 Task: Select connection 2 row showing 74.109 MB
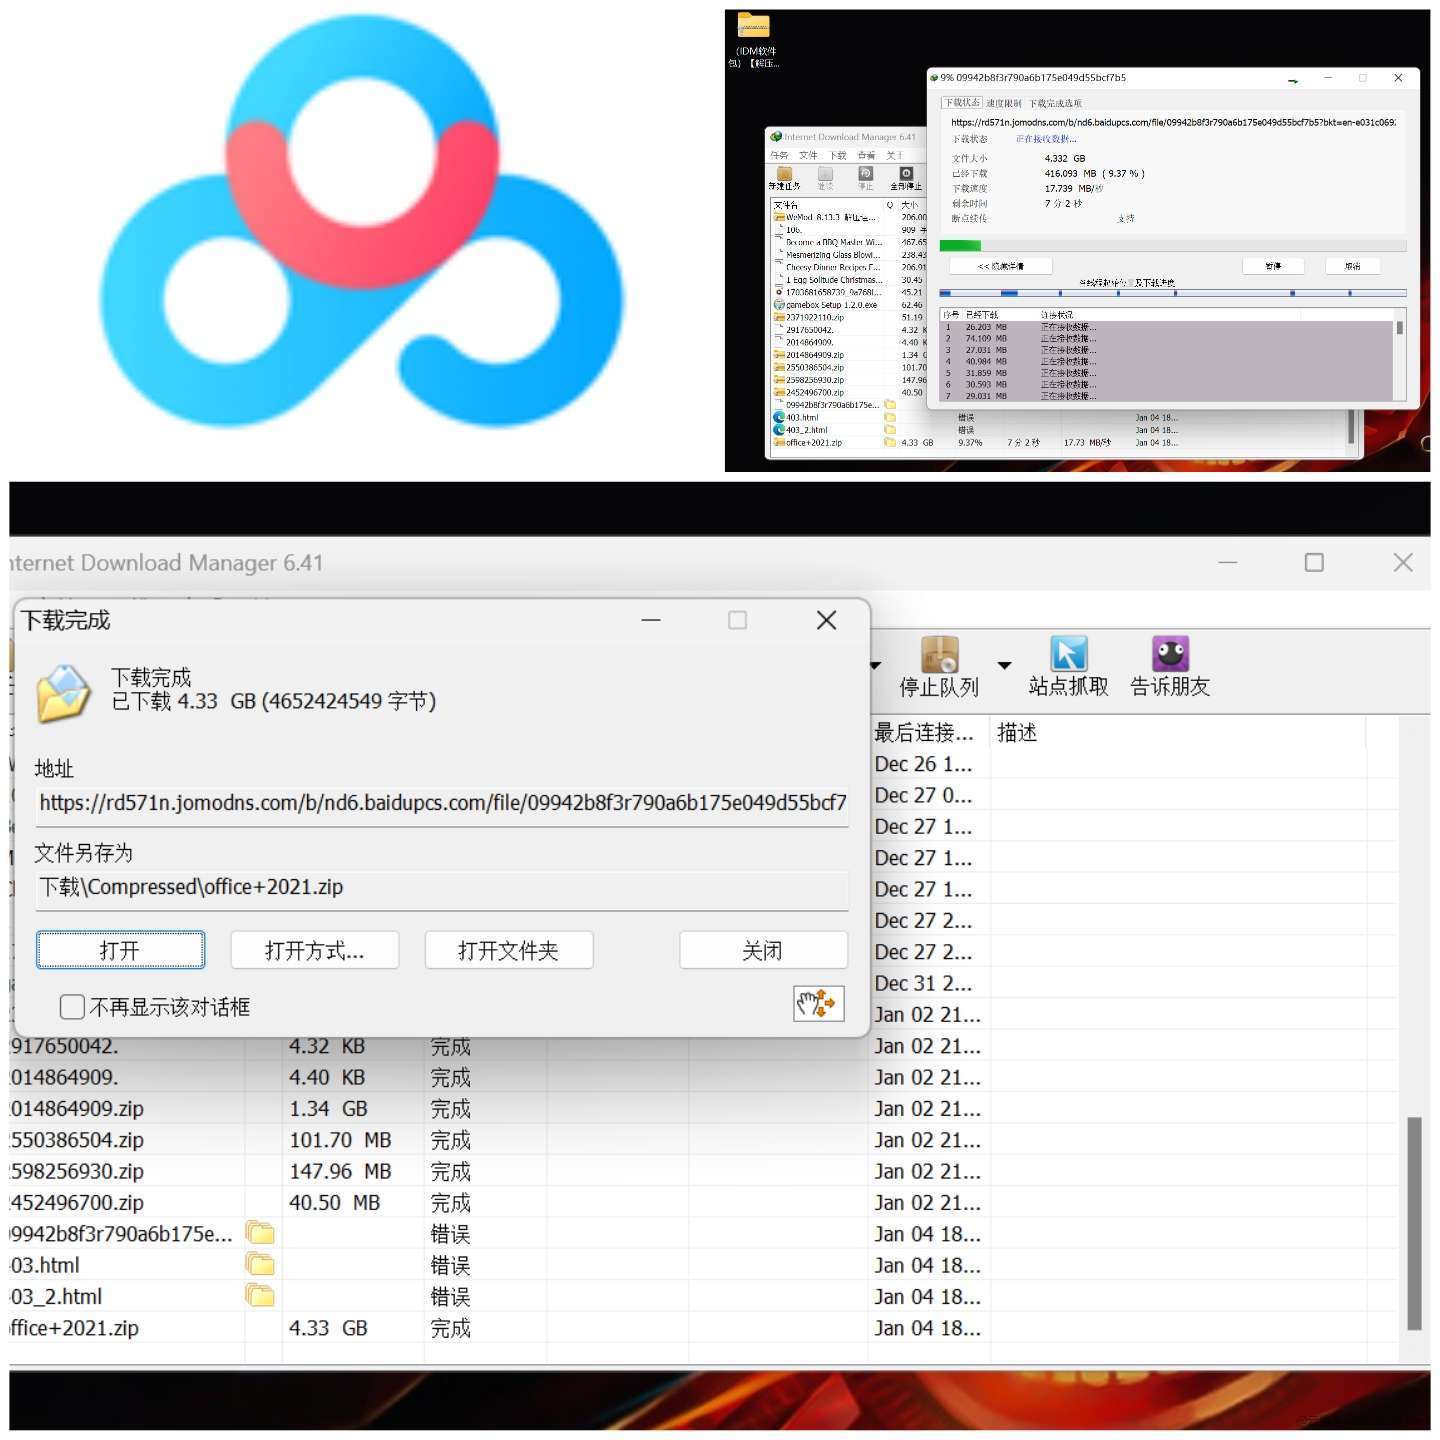tap(1166, 338)
